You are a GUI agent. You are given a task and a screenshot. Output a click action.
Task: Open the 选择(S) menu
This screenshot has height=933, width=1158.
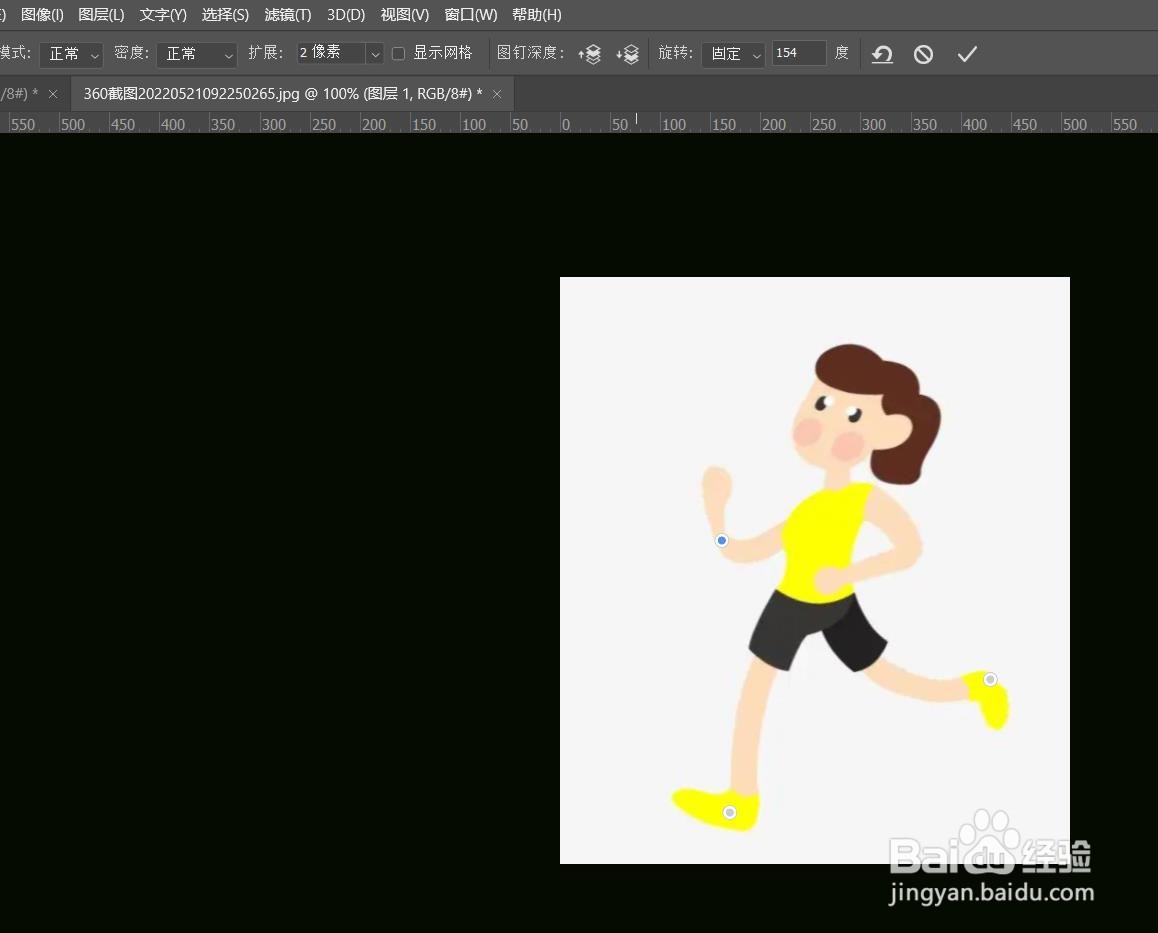225,15
